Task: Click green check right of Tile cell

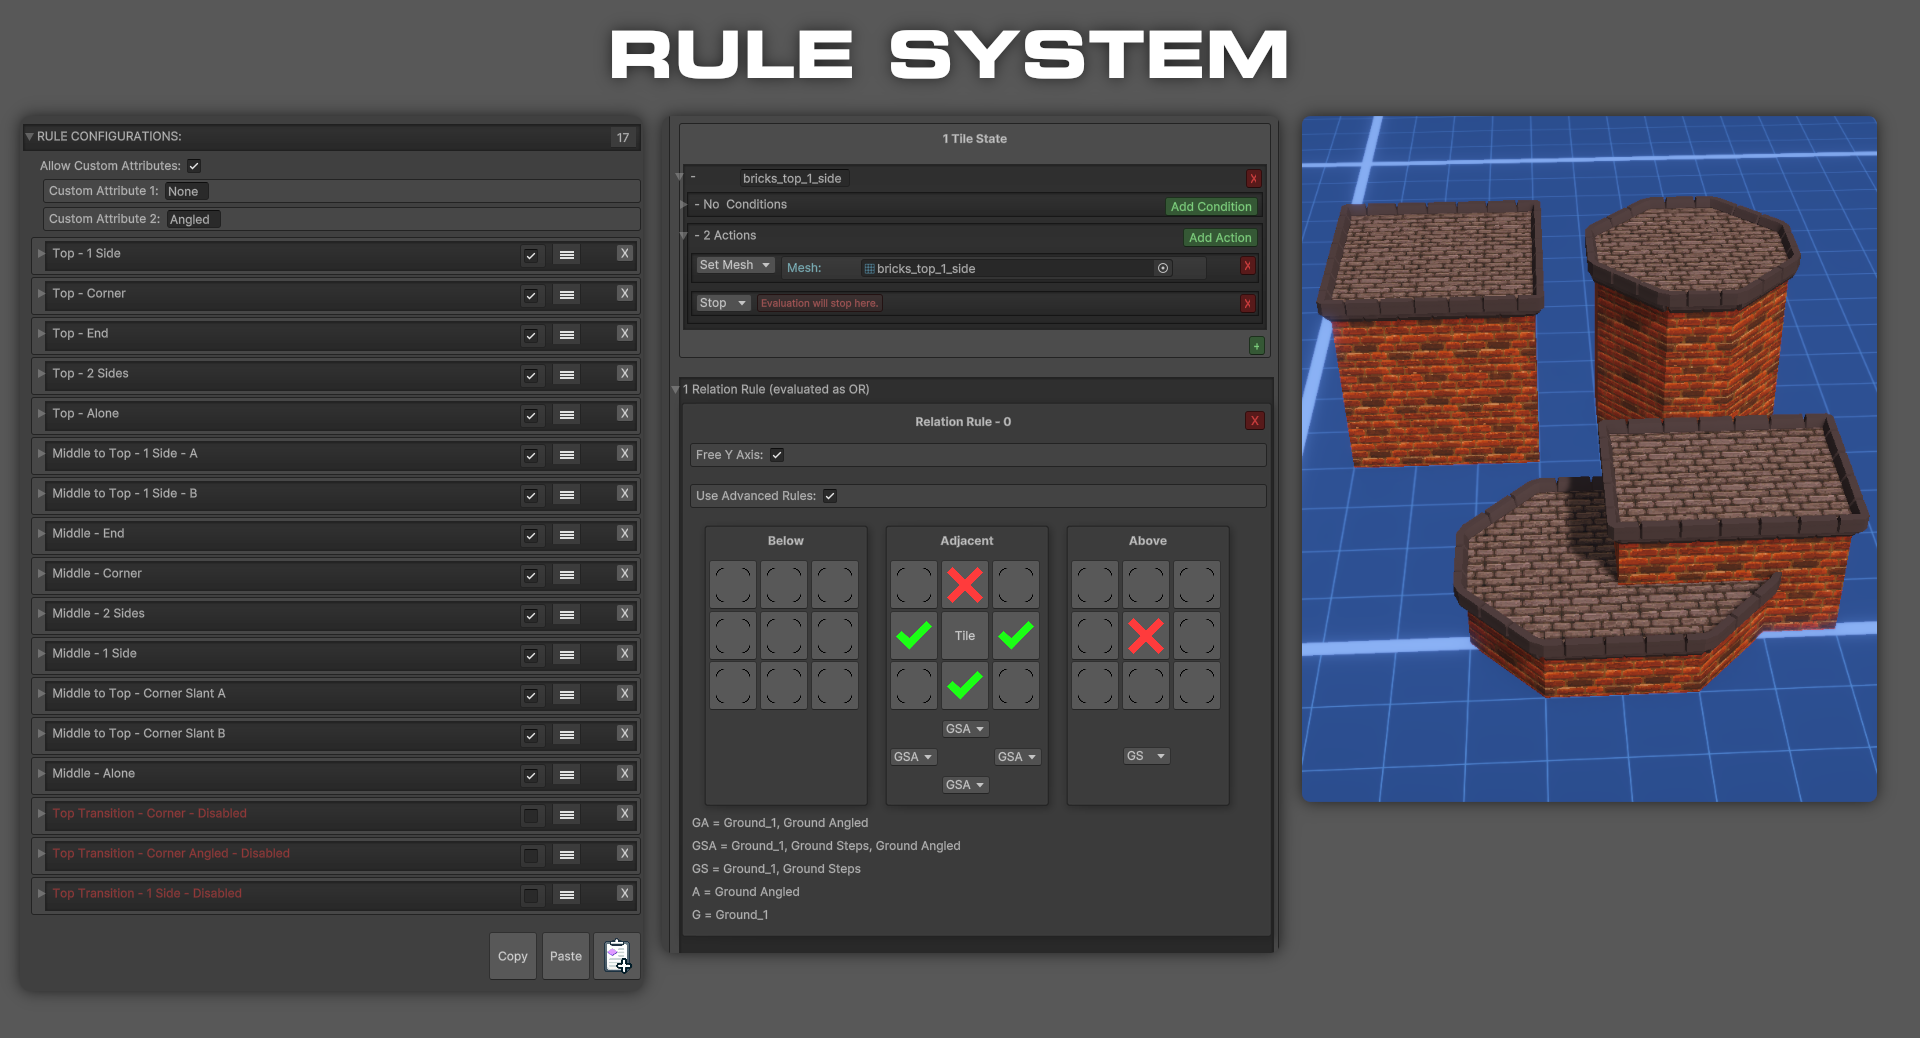Action: coord(1016,636)
